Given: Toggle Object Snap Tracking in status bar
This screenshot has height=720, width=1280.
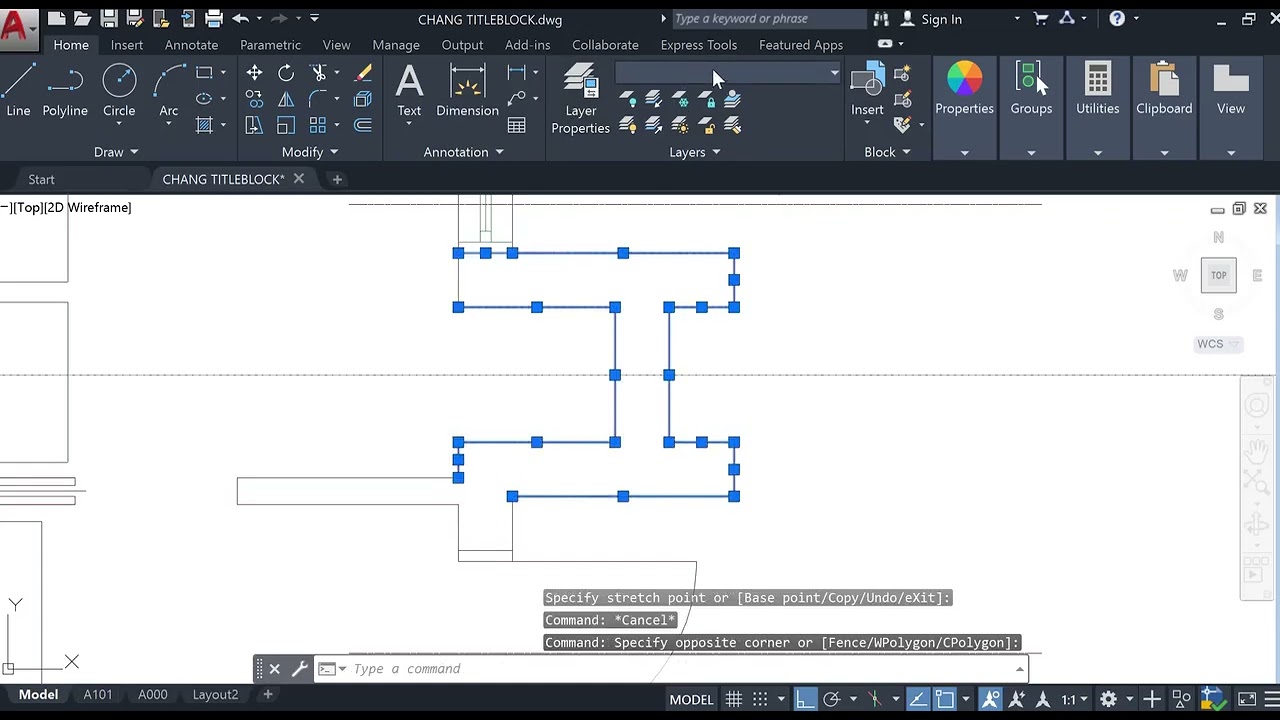Looking at the screenshot, I should tap(918, 699).
